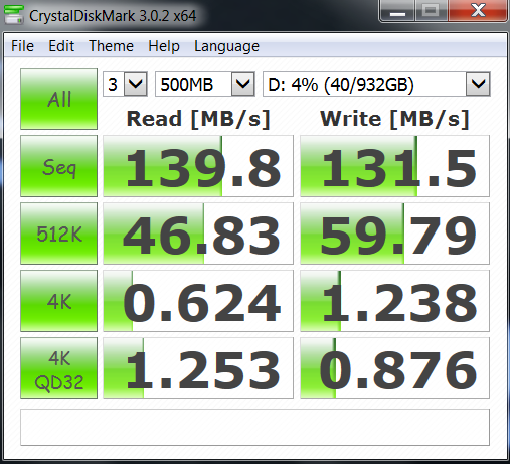Open the Edit menu

pyautogui.click(x=61, y=46)
